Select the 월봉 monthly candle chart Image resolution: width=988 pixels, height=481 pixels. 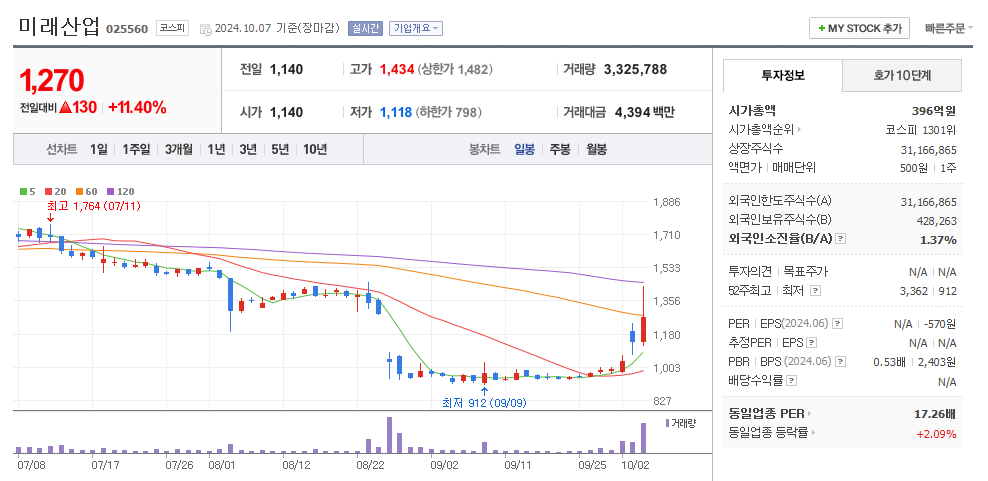coord(596,149)
